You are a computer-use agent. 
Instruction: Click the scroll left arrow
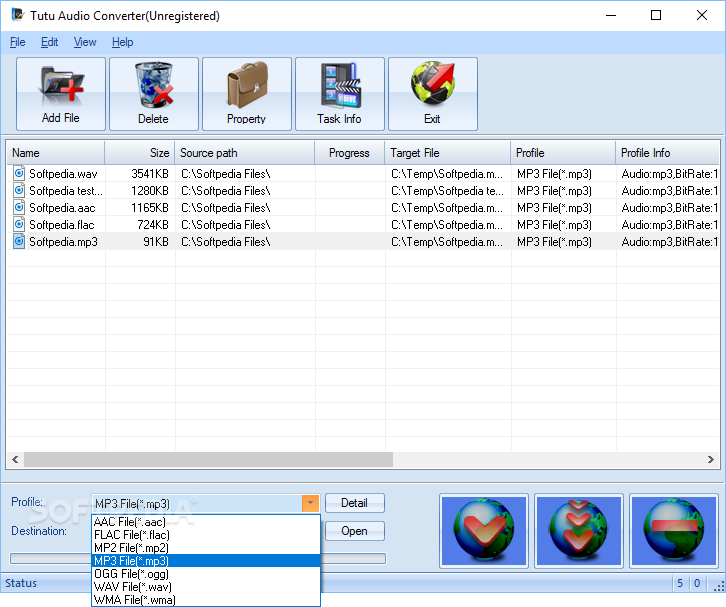pos(15,459)
